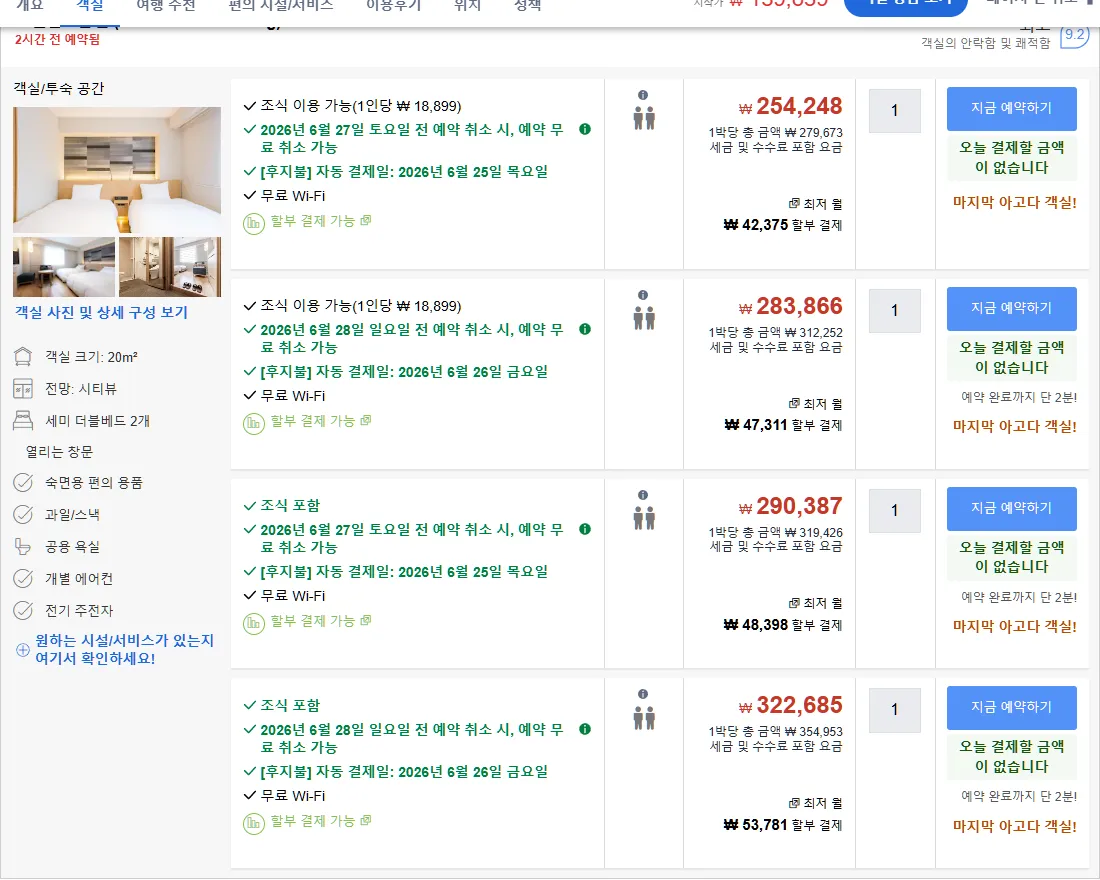Image resolution: width=1100 pixels, height=880 pixels.
Task: Click the 최저 월 link in the ₩254,248 row
Action: click(x=822, y=204)
